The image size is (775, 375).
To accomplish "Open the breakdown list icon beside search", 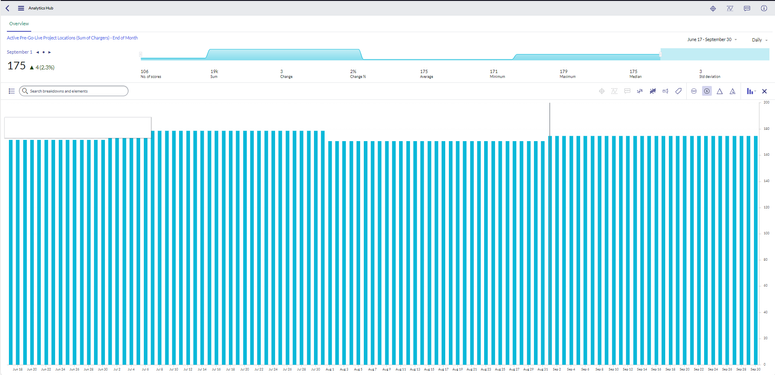I will 12,91.
